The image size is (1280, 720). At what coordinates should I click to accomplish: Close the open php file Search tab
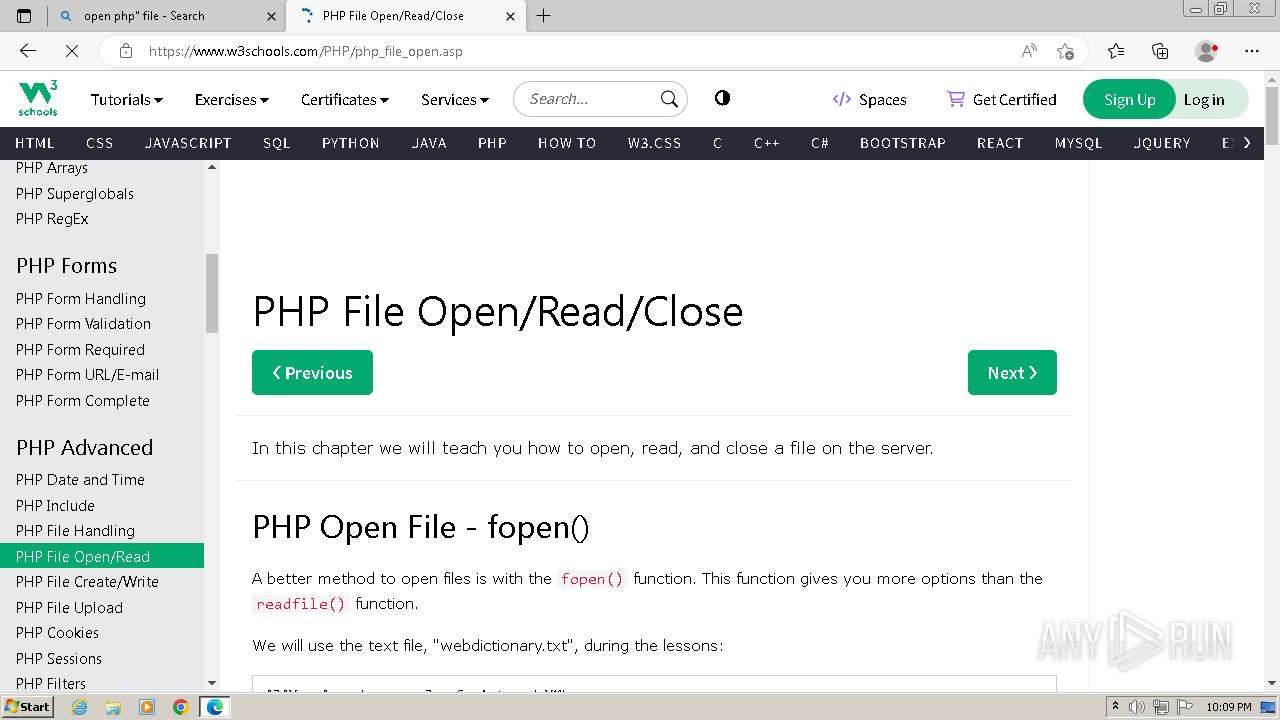[x=271, y=16]
